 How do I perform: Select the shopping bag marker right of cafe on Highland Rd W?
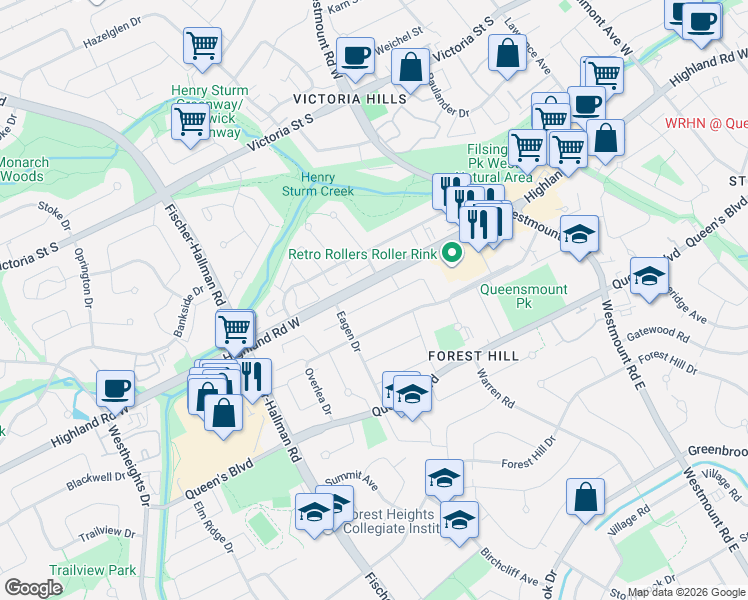tap(605, 138)
